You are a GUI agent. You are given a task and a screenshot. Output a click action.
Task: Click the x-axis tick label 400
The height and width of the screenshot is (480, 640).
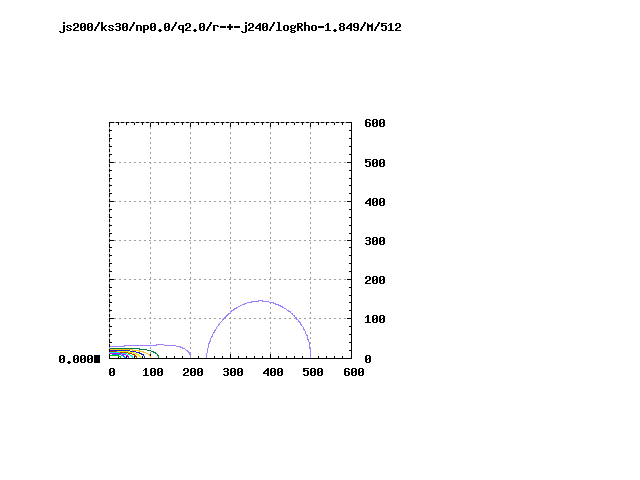coord(273,372)
